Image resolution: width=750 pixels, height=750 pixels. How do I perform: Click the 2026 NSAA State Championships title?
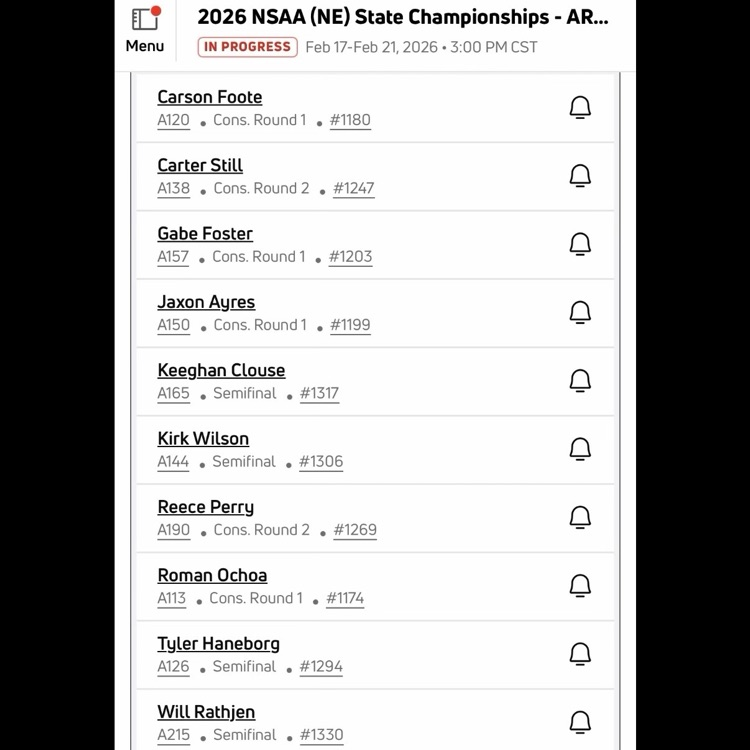tap(402, 17)
